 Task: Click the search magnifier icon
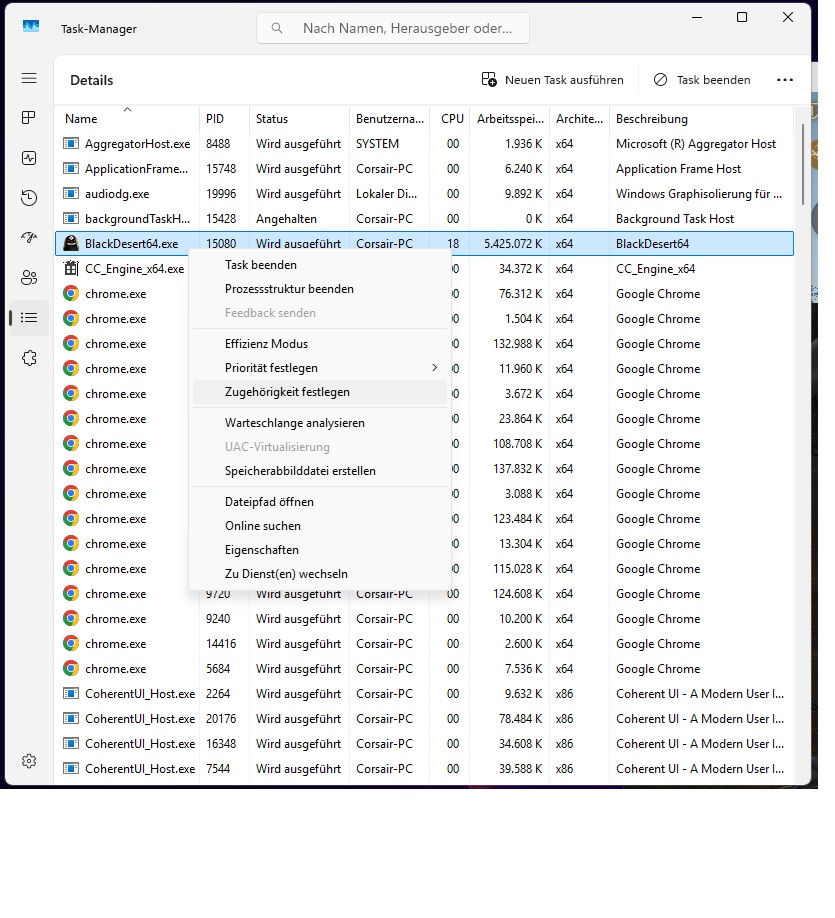(x=277, y=28)
